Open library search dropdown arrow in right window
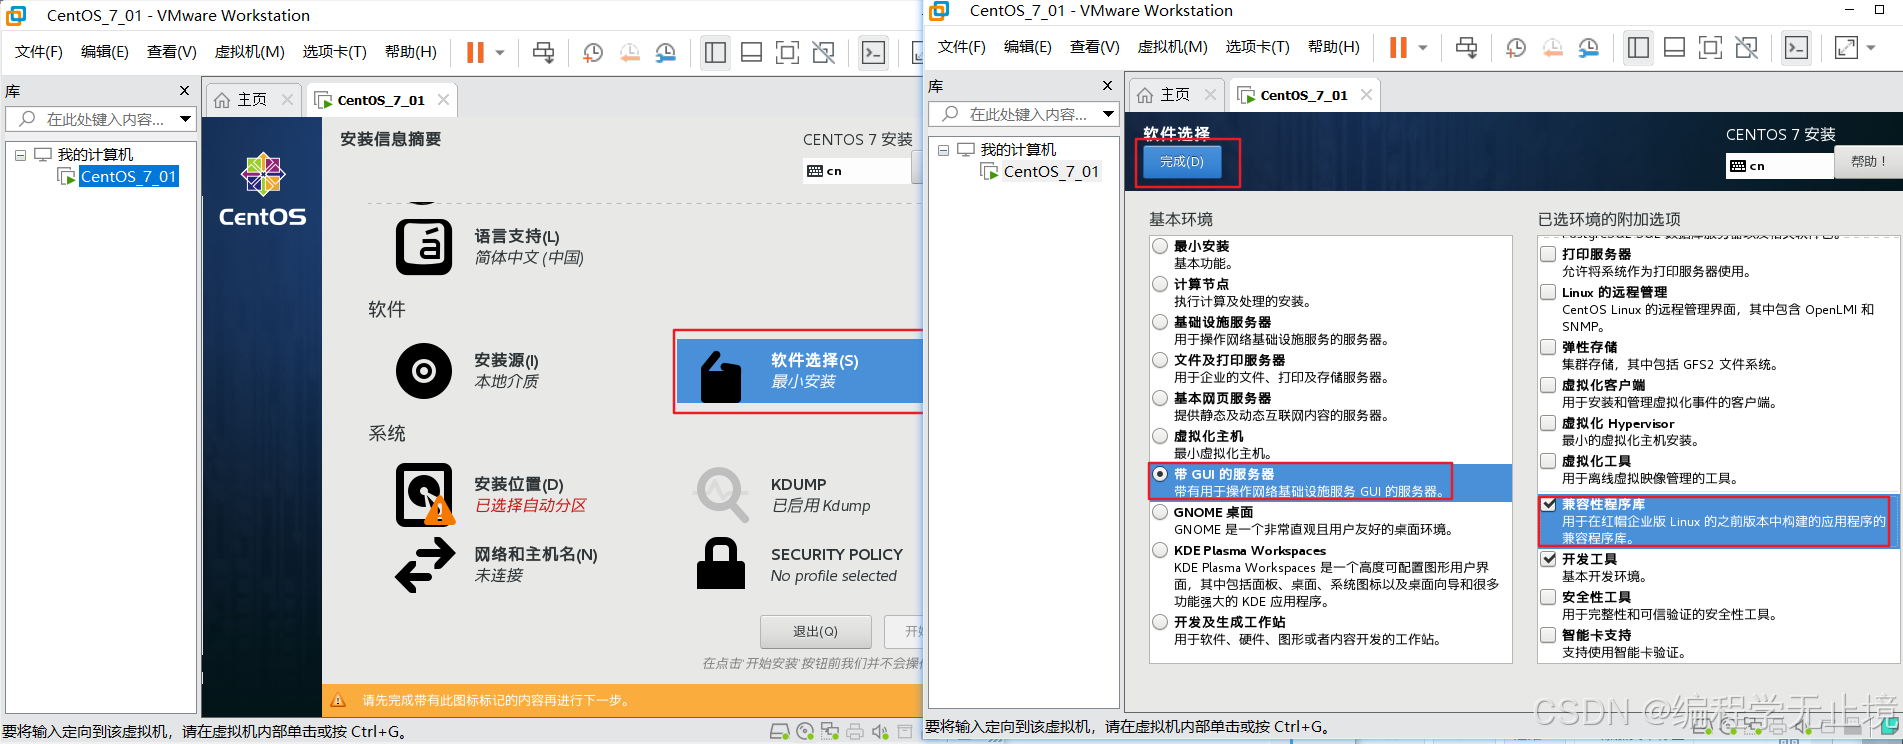 pos(1108,114)
